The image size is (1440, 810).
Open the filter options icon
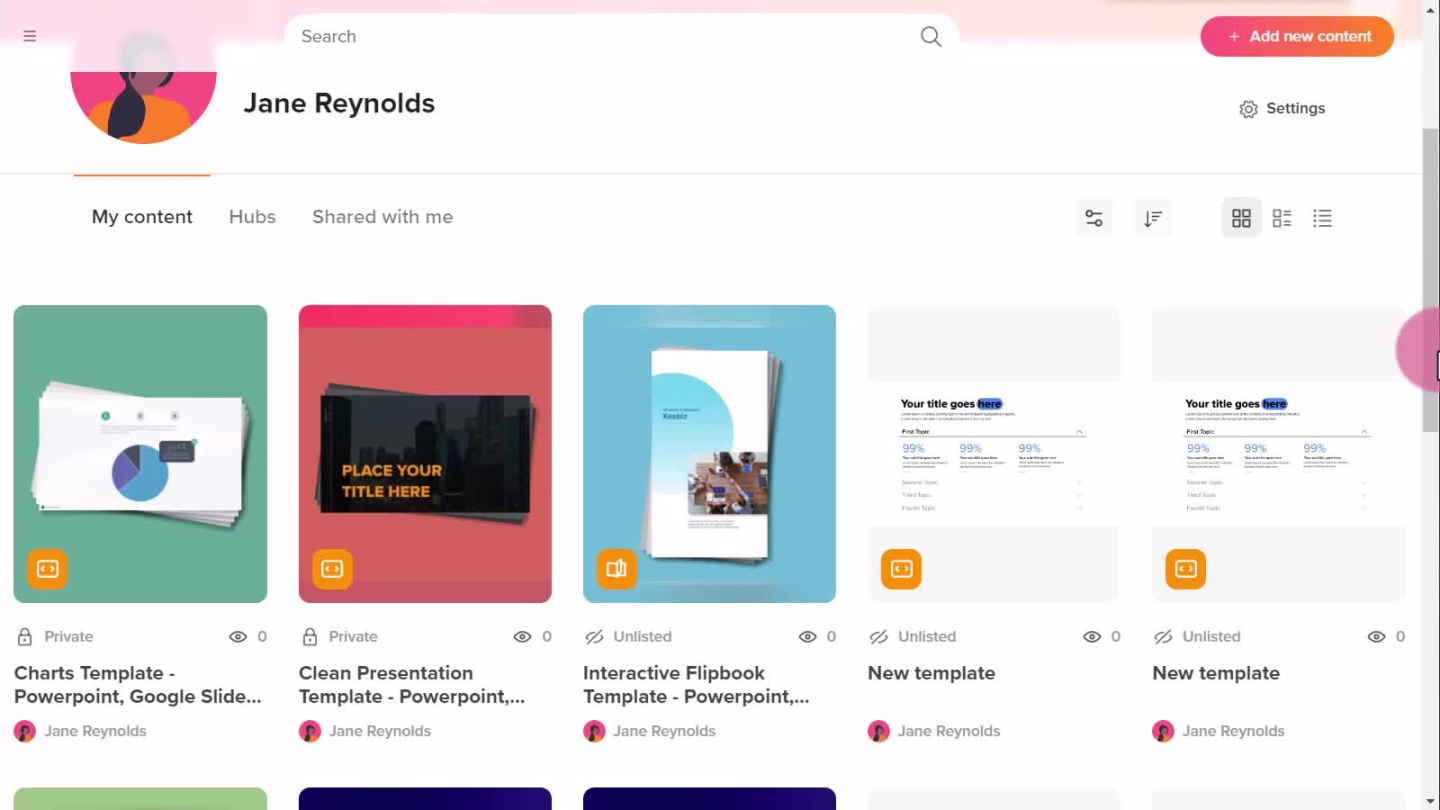point(1094,218)
